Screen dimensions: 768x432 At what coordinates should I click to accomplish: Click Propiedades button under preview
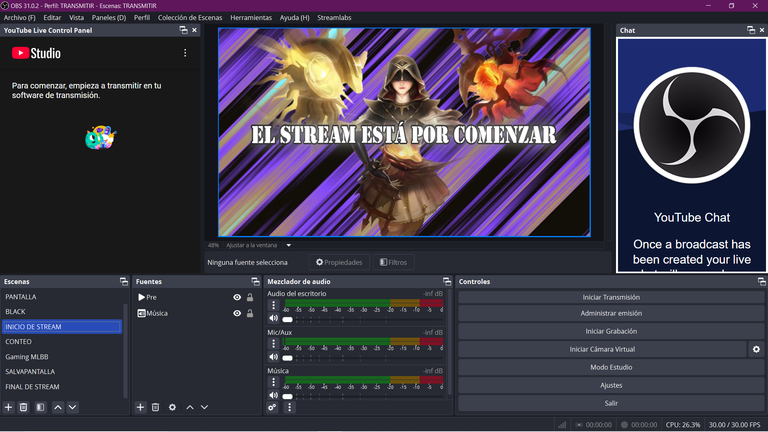339,263
